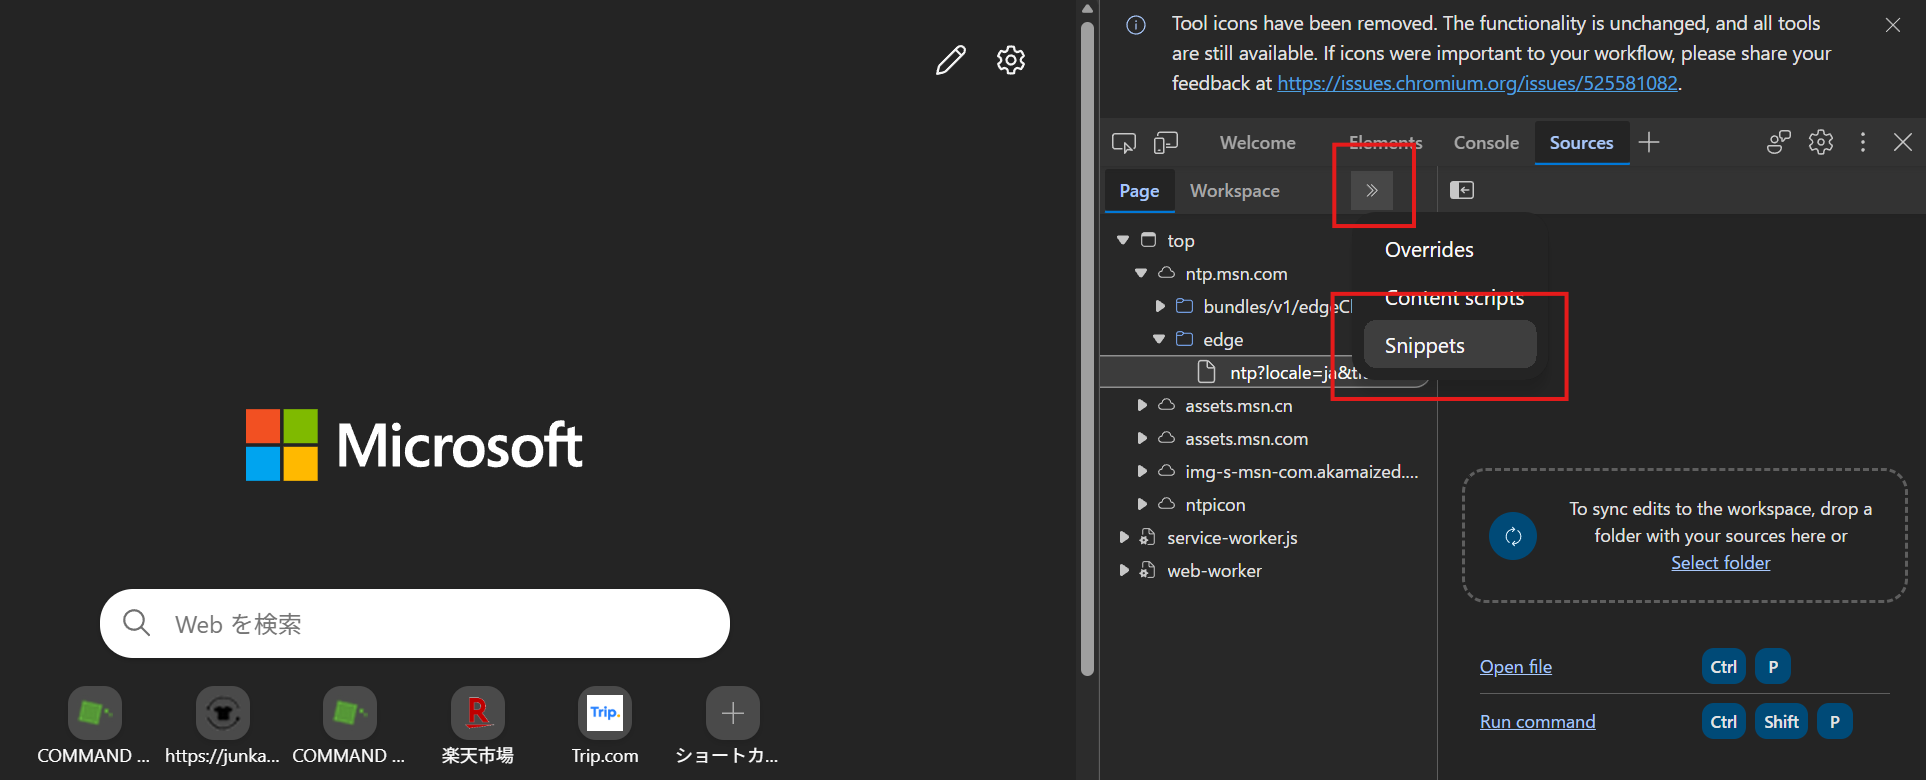The height and width of the screenshot is (780, 1926).
Task: Select web-worker label in tree
Action: coord(1214,571)
